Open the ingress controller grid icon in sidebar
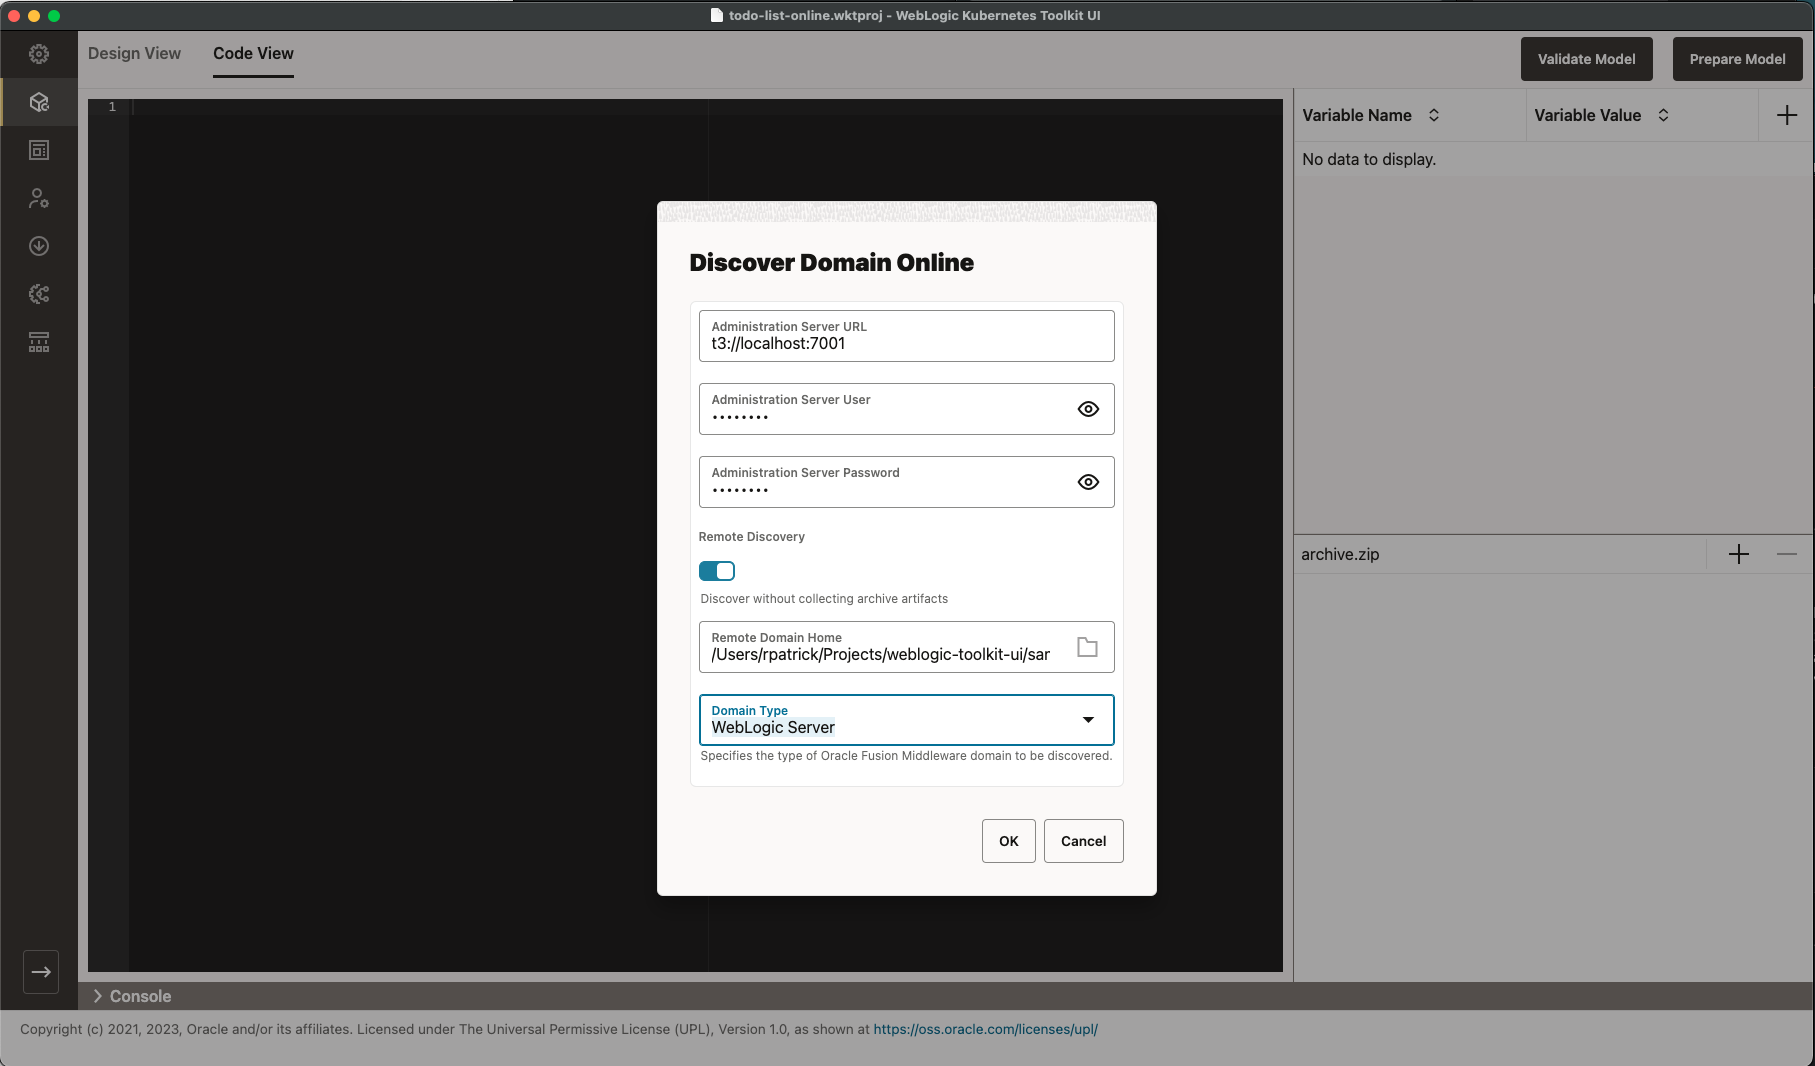1815x1066 pixels. (x=39, y=342)
